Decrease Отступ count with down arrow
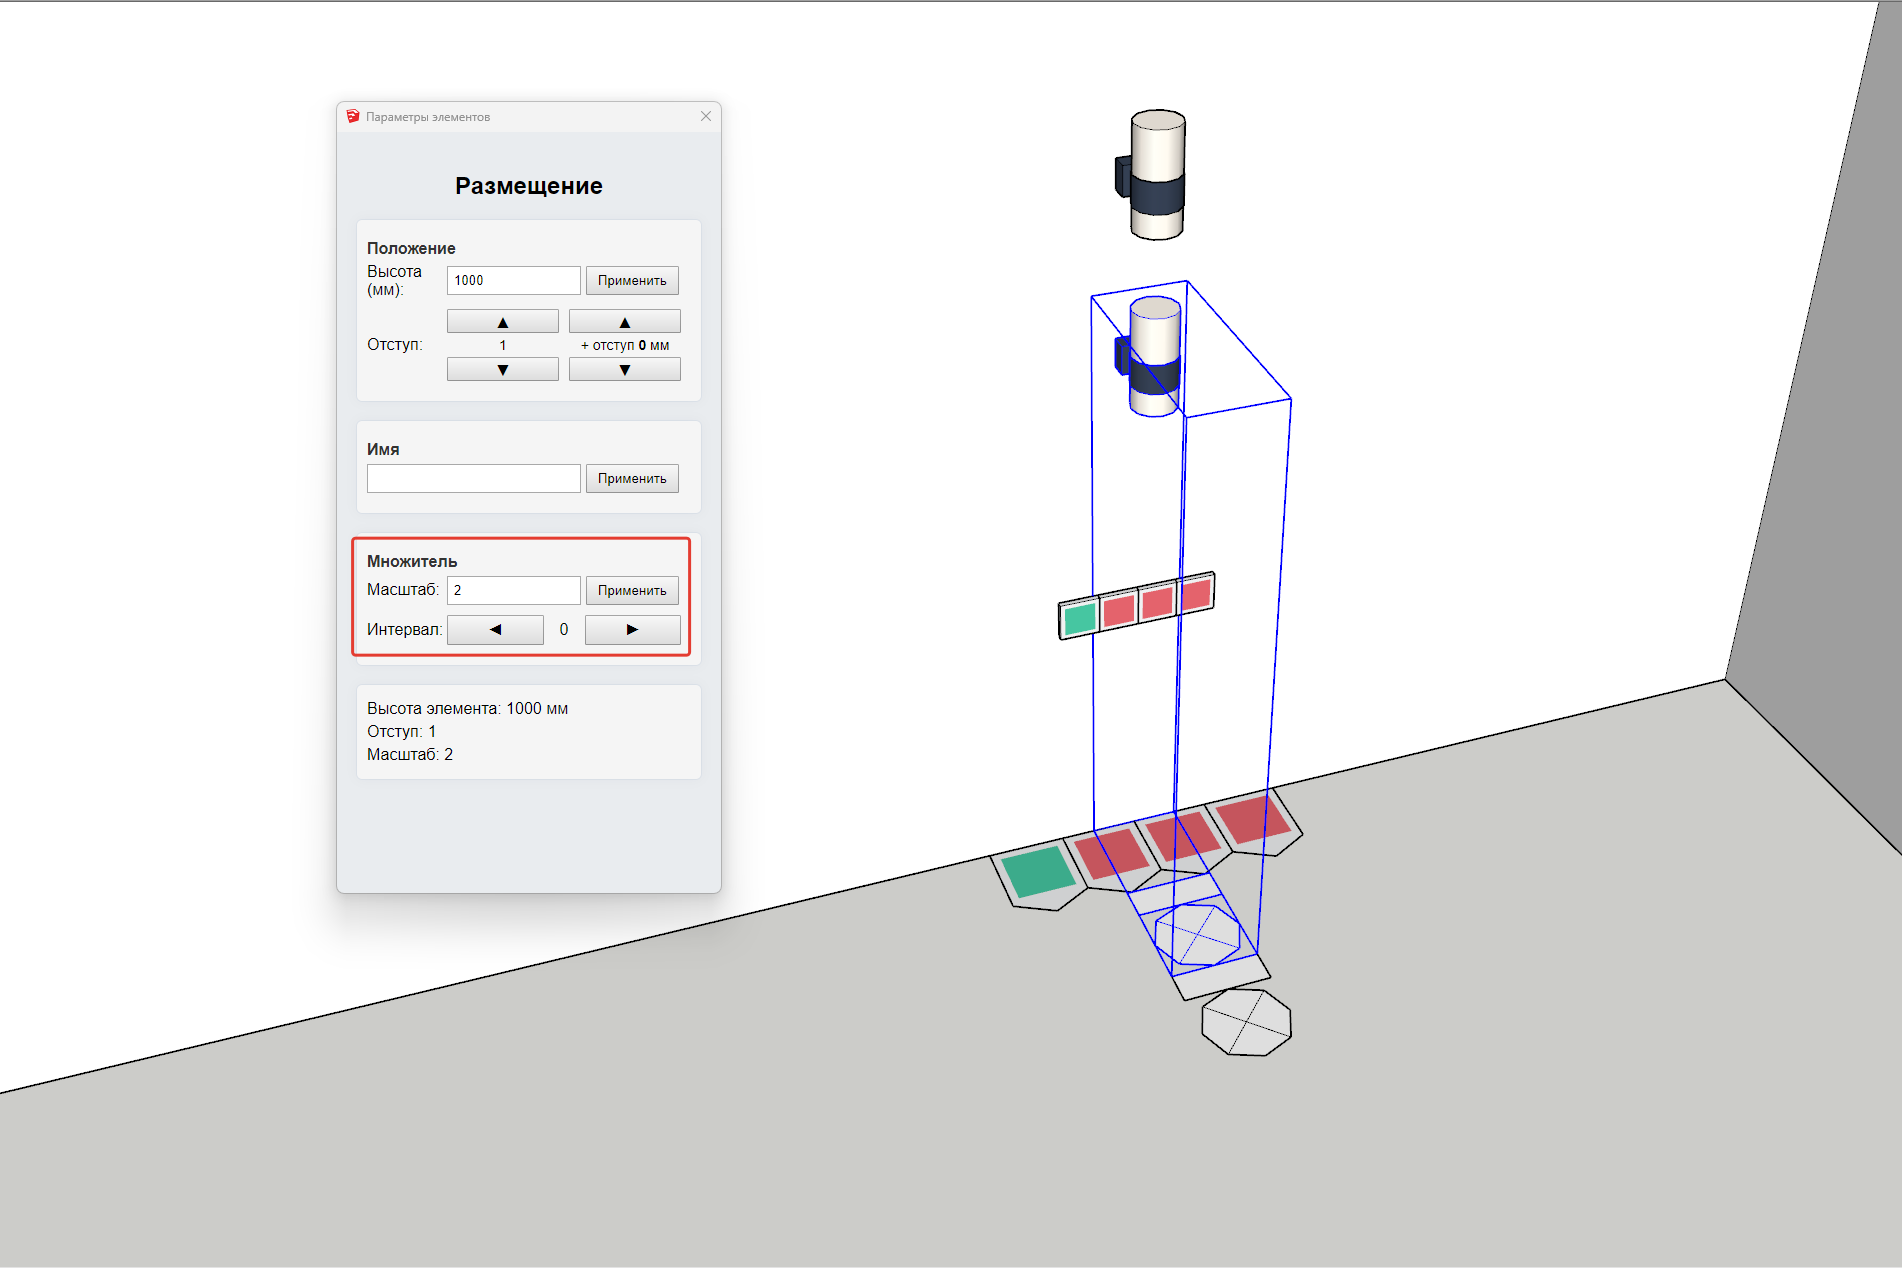 (x=502, y=370)
